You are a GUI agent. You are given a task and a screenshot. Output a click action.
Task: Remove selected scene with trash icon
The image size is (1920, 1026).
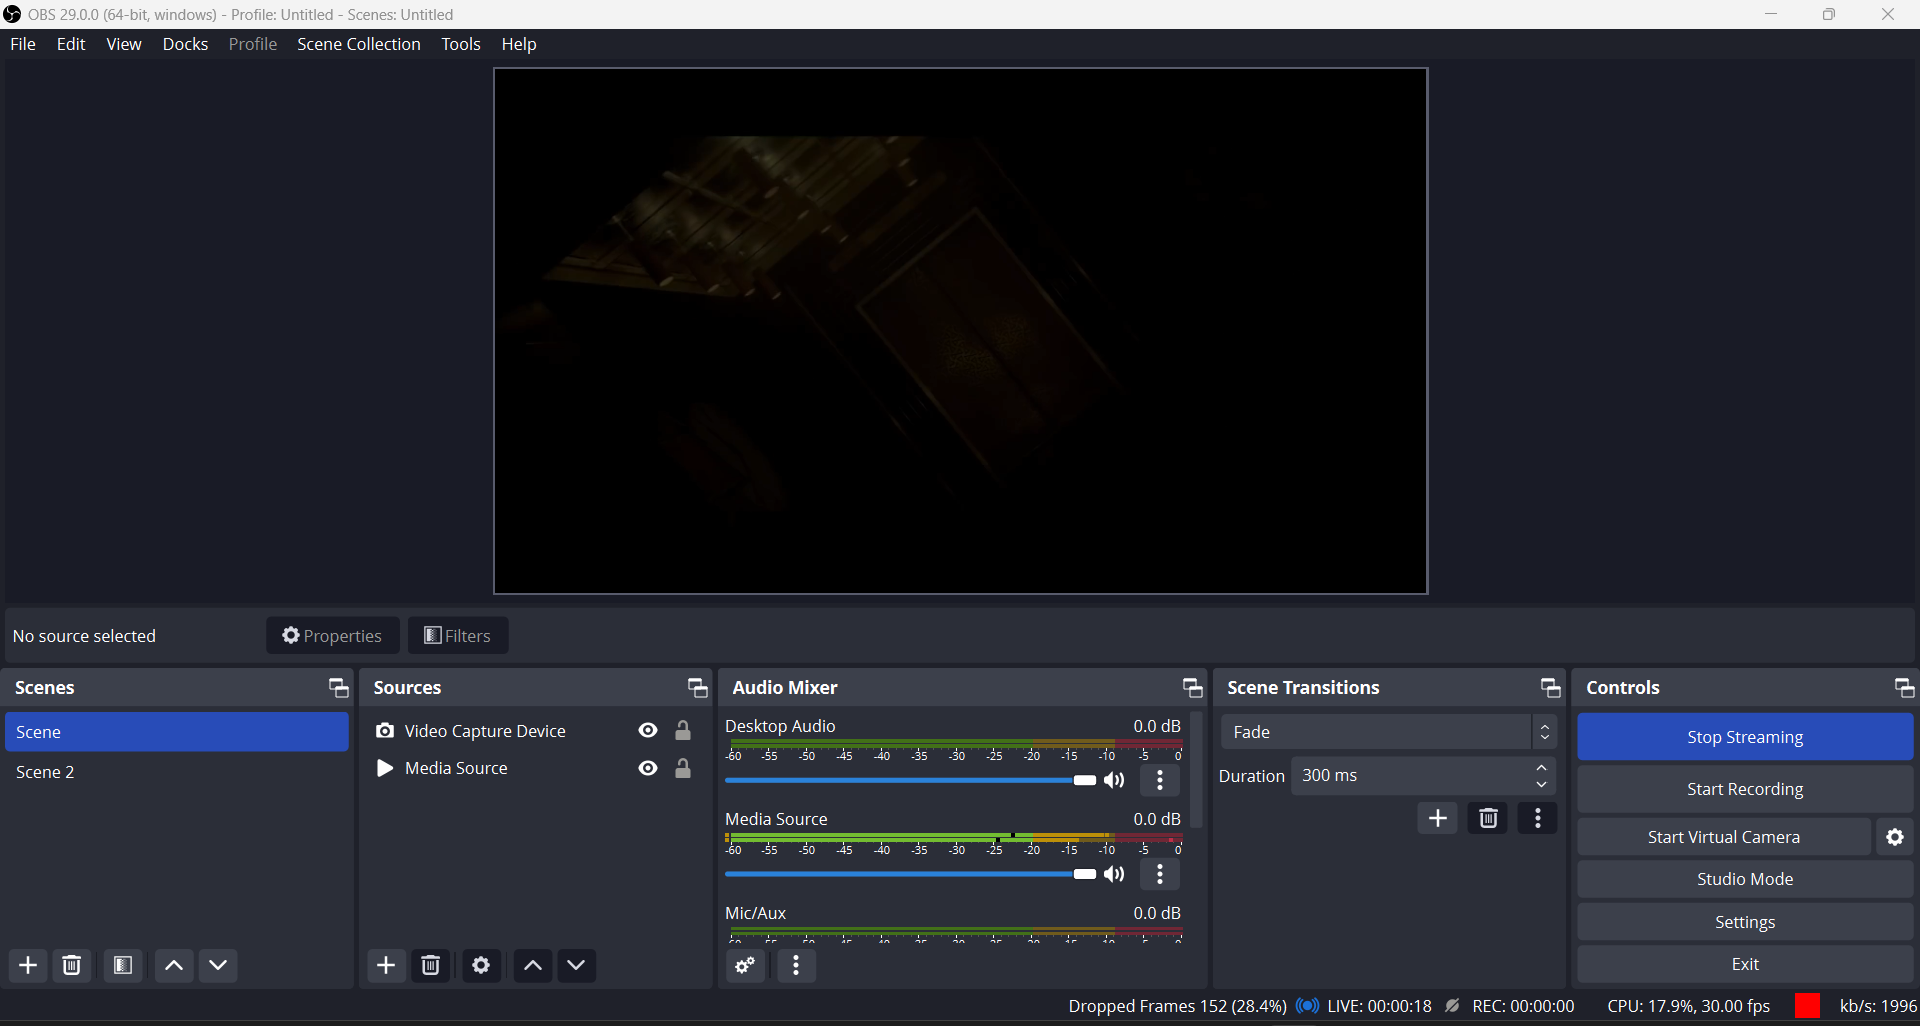coord(72,965)
